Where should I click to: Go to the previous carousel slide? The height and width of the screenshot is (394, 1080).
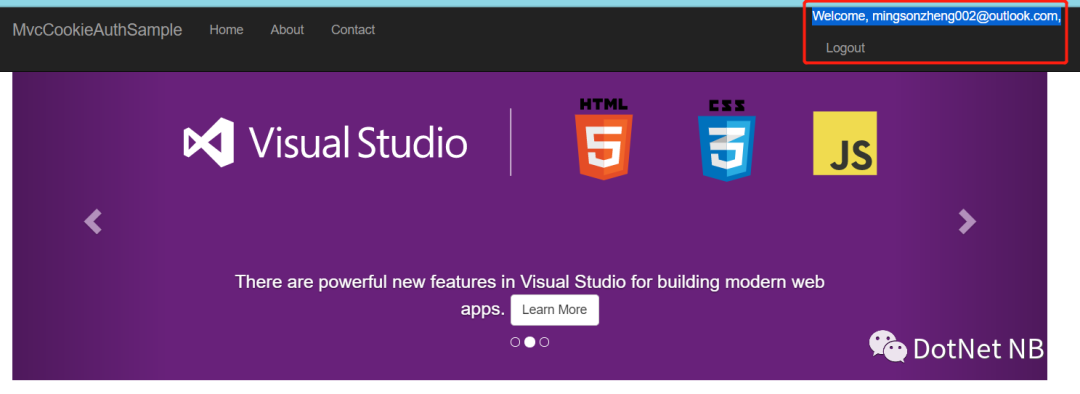92,222
